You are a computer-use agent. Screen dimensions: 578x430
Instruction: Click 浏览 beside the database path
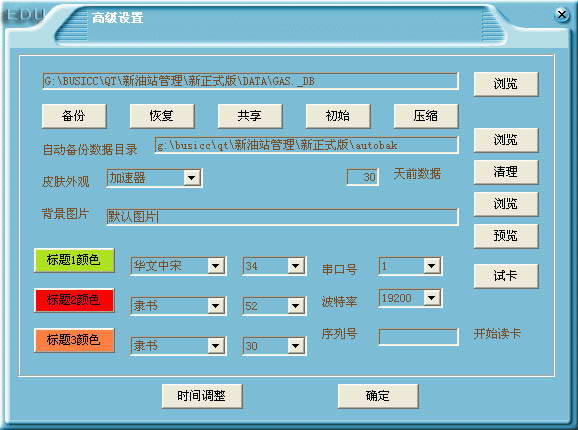point(506,84)
